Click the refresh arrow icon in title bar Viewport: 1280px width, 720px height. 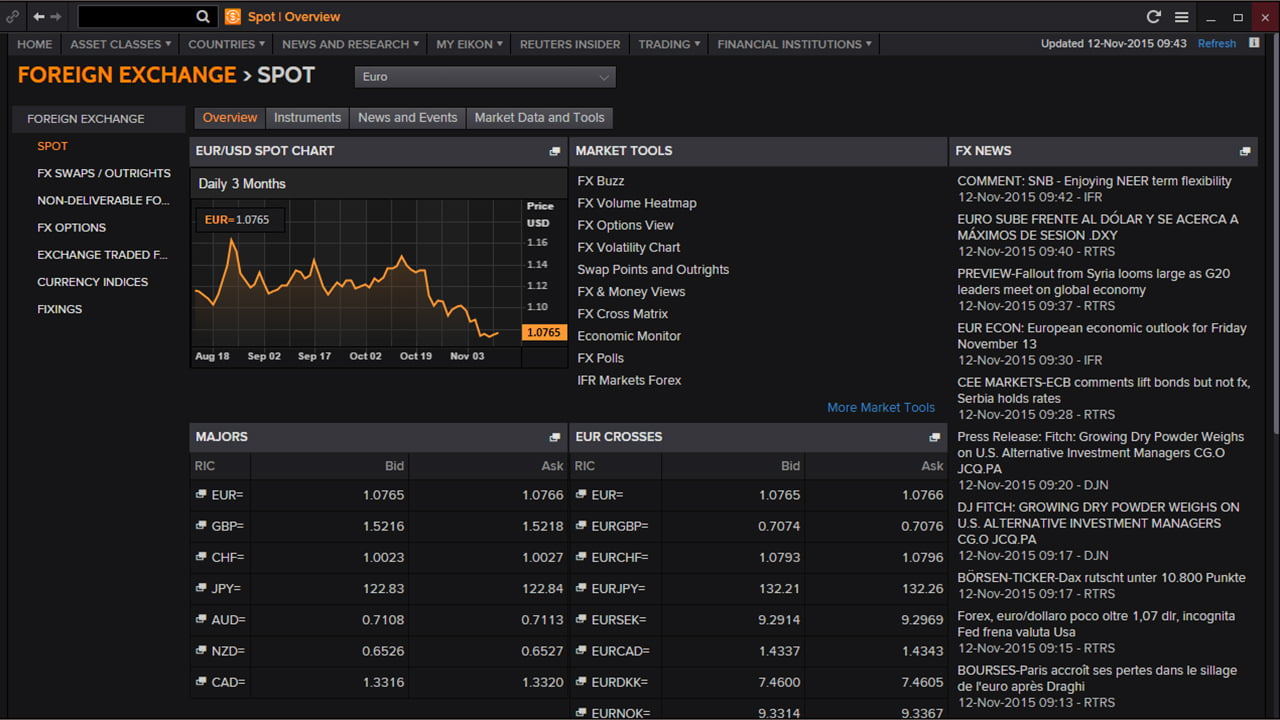click(x=1153, y=17)
